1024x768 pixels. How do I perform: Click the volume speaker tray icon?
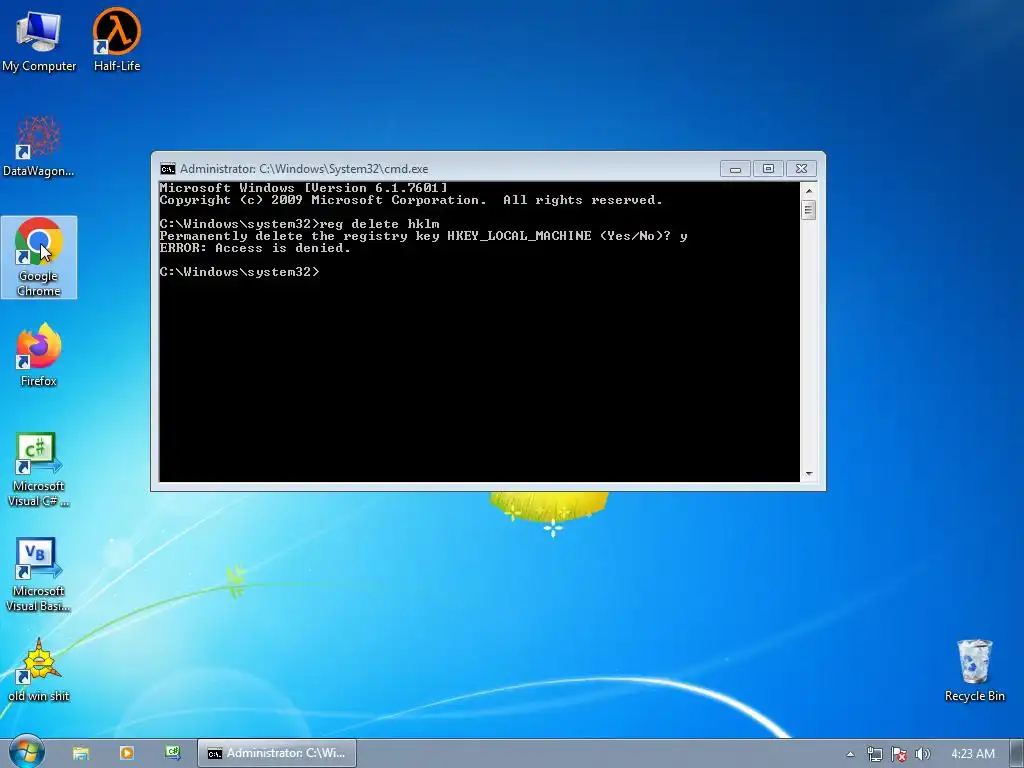(922, 754)
